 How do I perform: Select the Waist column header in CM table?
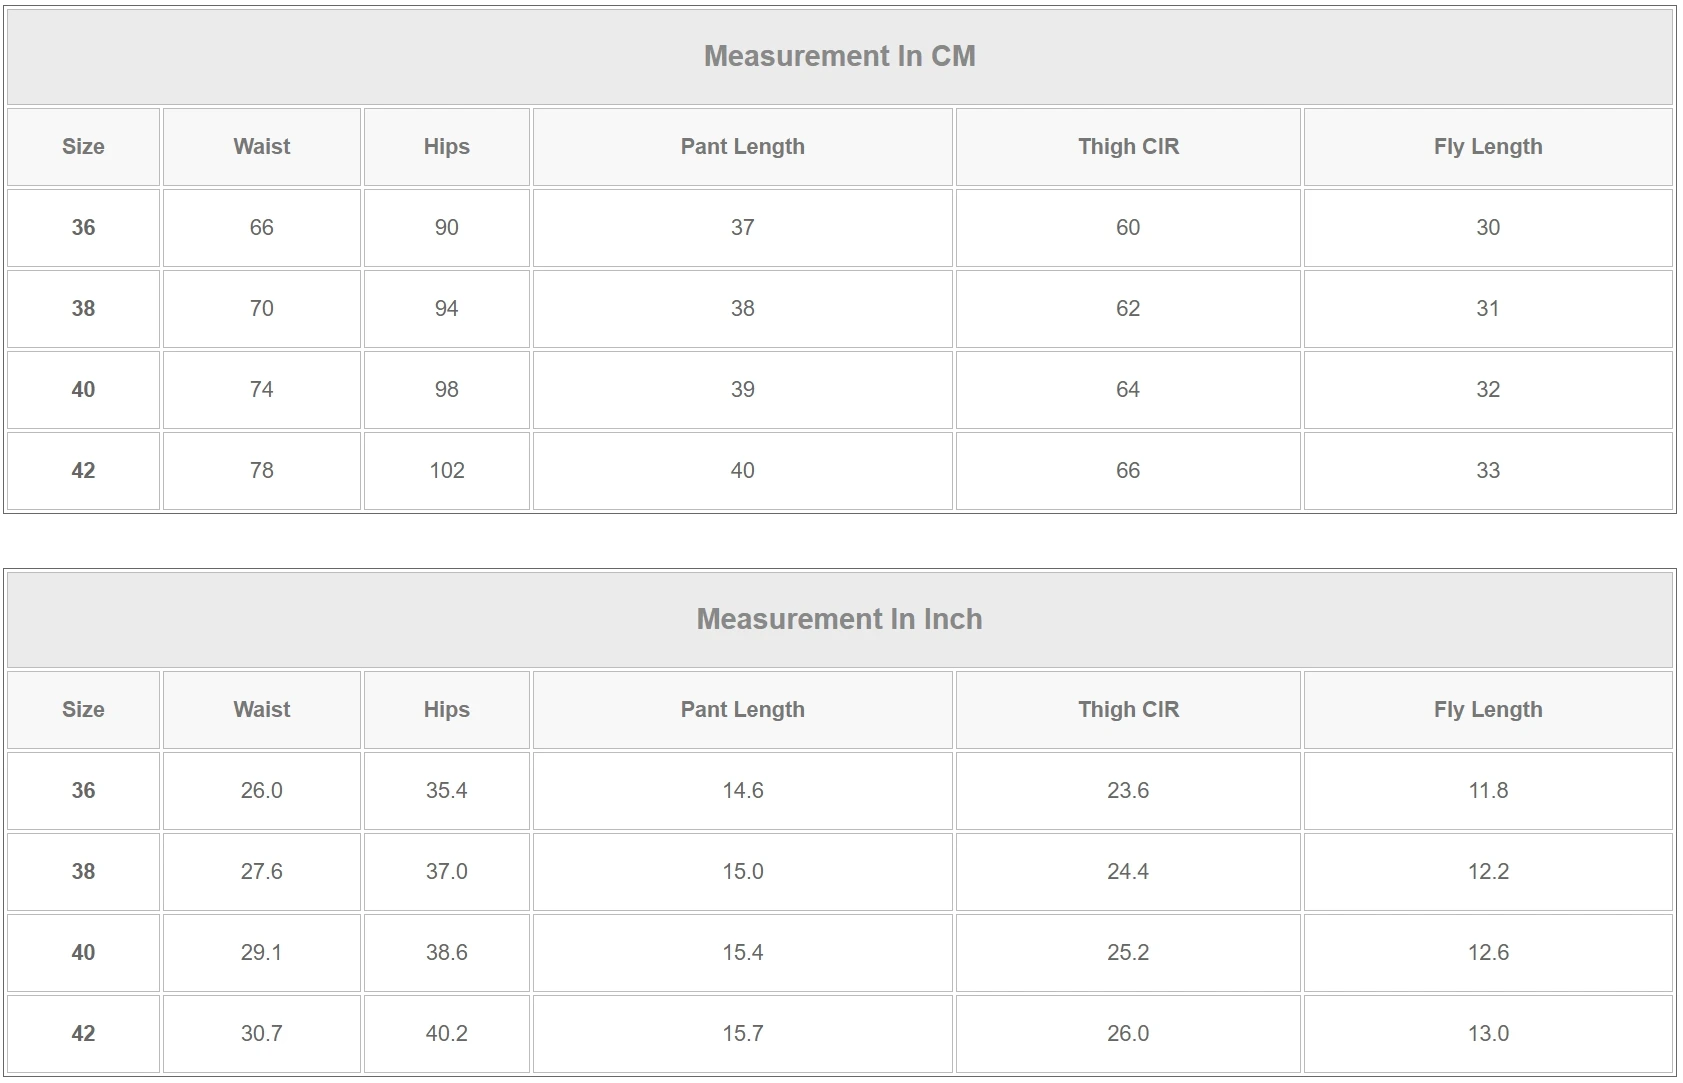click(262, 147)
